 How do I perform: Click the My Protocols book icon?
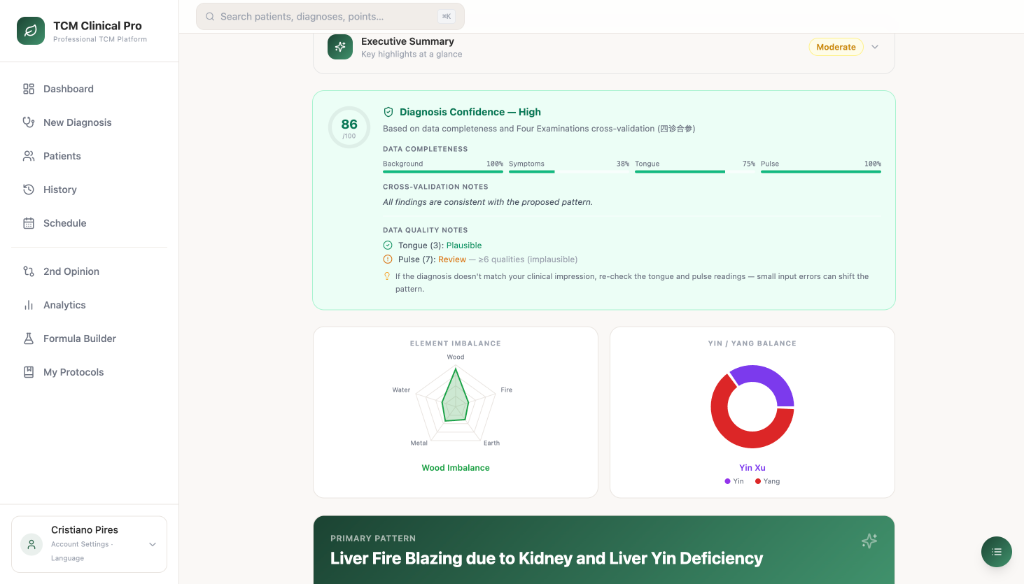coord(29,372)
